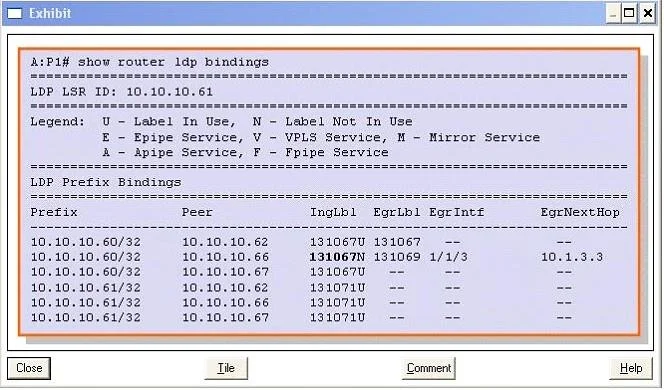Screen dimensions: 664x390
Task: Open the Comment button
Action: coord(429,368)
